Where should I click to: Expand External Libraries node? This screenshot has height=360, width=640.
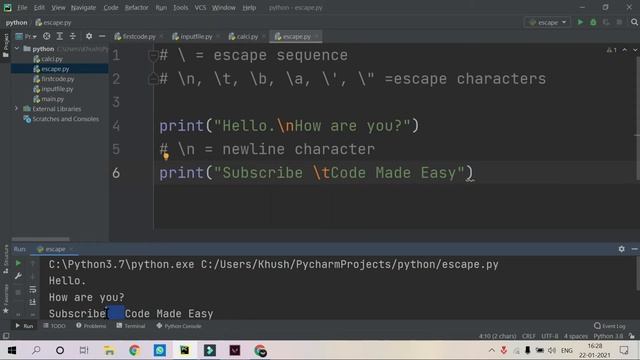tap(16, 109)
